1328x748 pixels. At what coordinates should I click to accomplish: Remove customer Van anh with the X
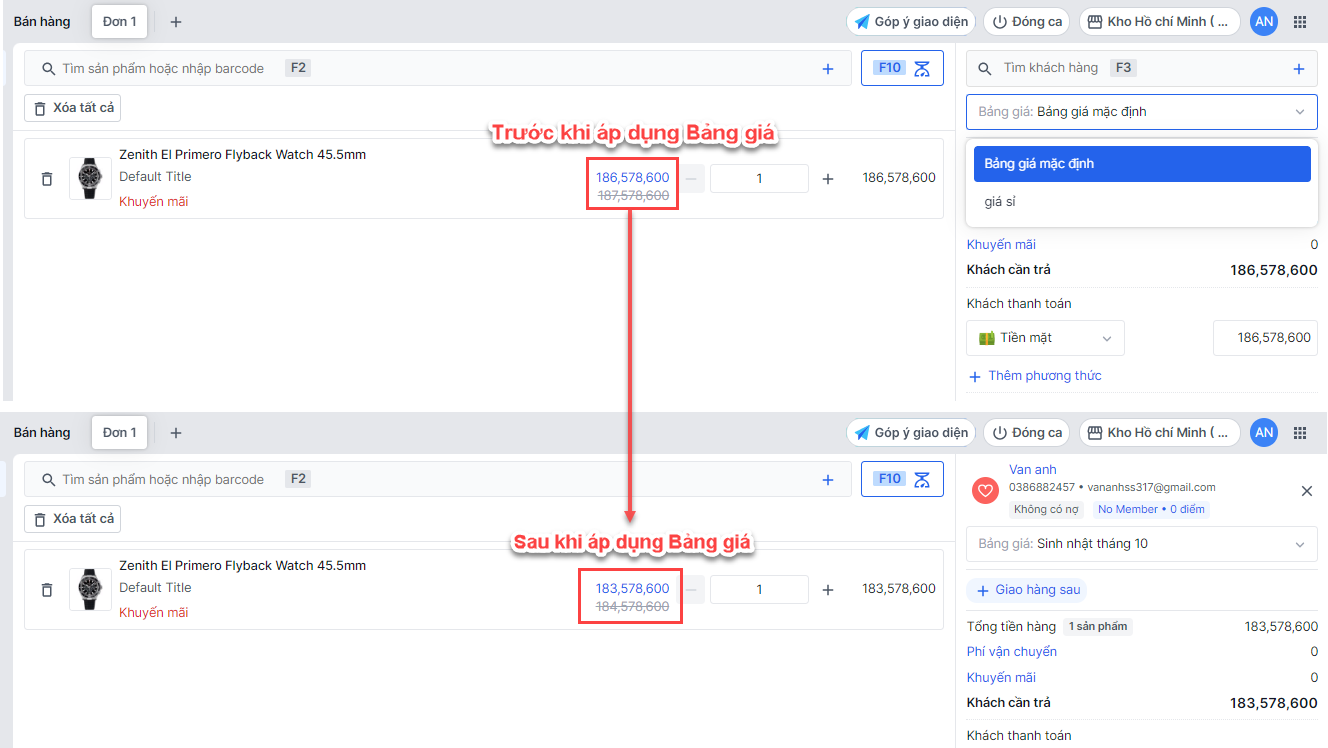[1306, 491]
